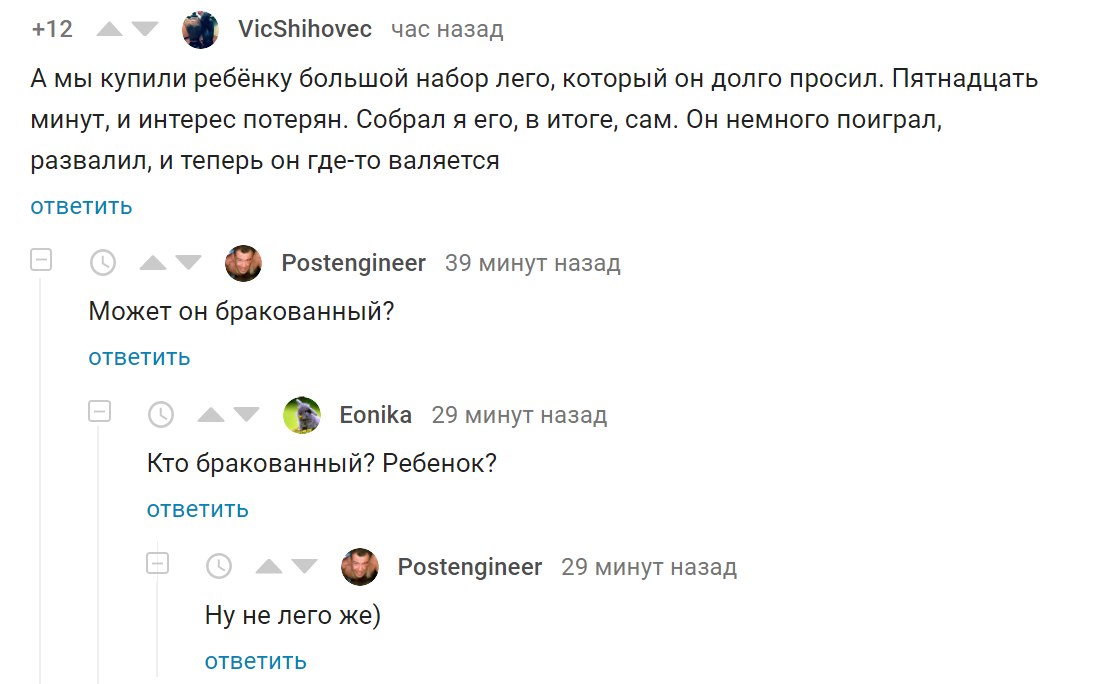
Task: Click clock icon beside Postengineer's first comment
Action: tap(103, 263)
